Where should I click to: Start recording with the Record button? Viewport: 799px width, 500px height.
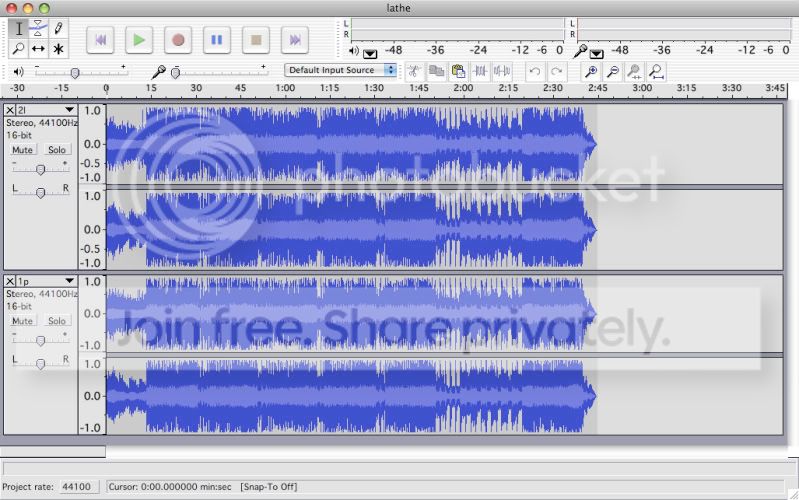[178, 40]
